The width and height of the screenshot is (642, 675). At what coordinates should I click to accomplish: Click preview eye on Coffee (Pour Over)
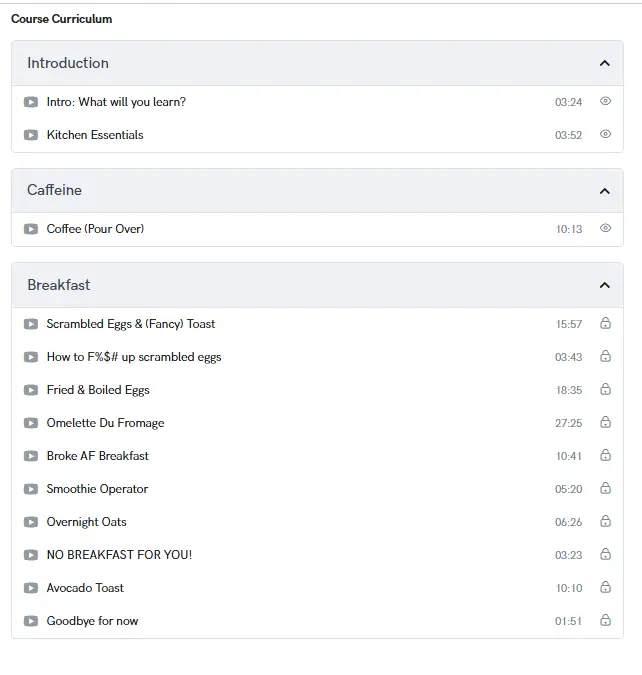(605, 229)
